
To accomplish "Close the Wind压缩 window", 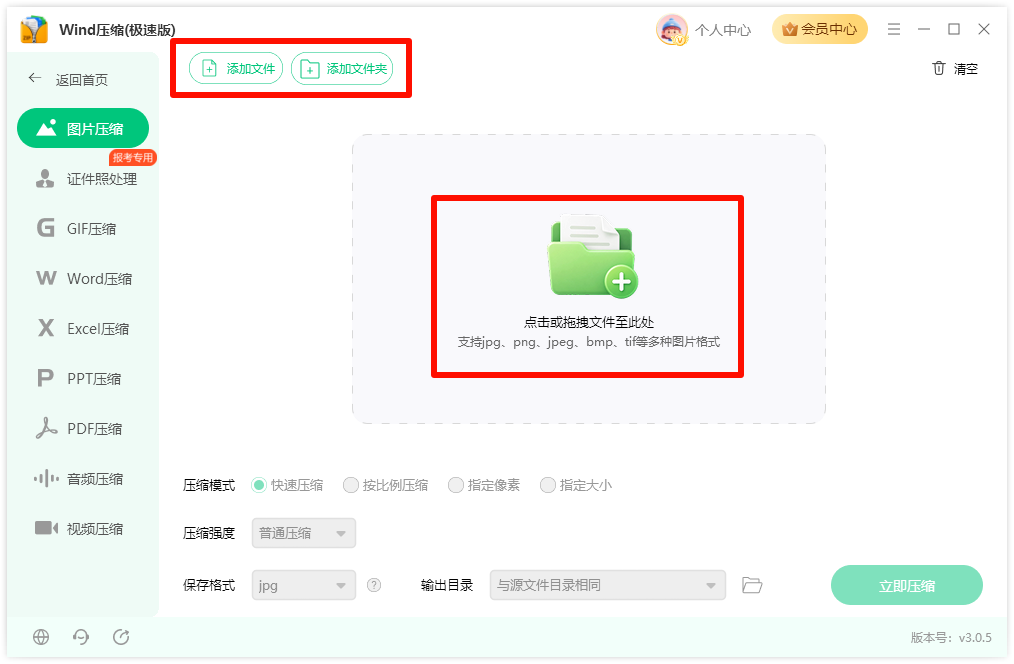I will (984, 29).
